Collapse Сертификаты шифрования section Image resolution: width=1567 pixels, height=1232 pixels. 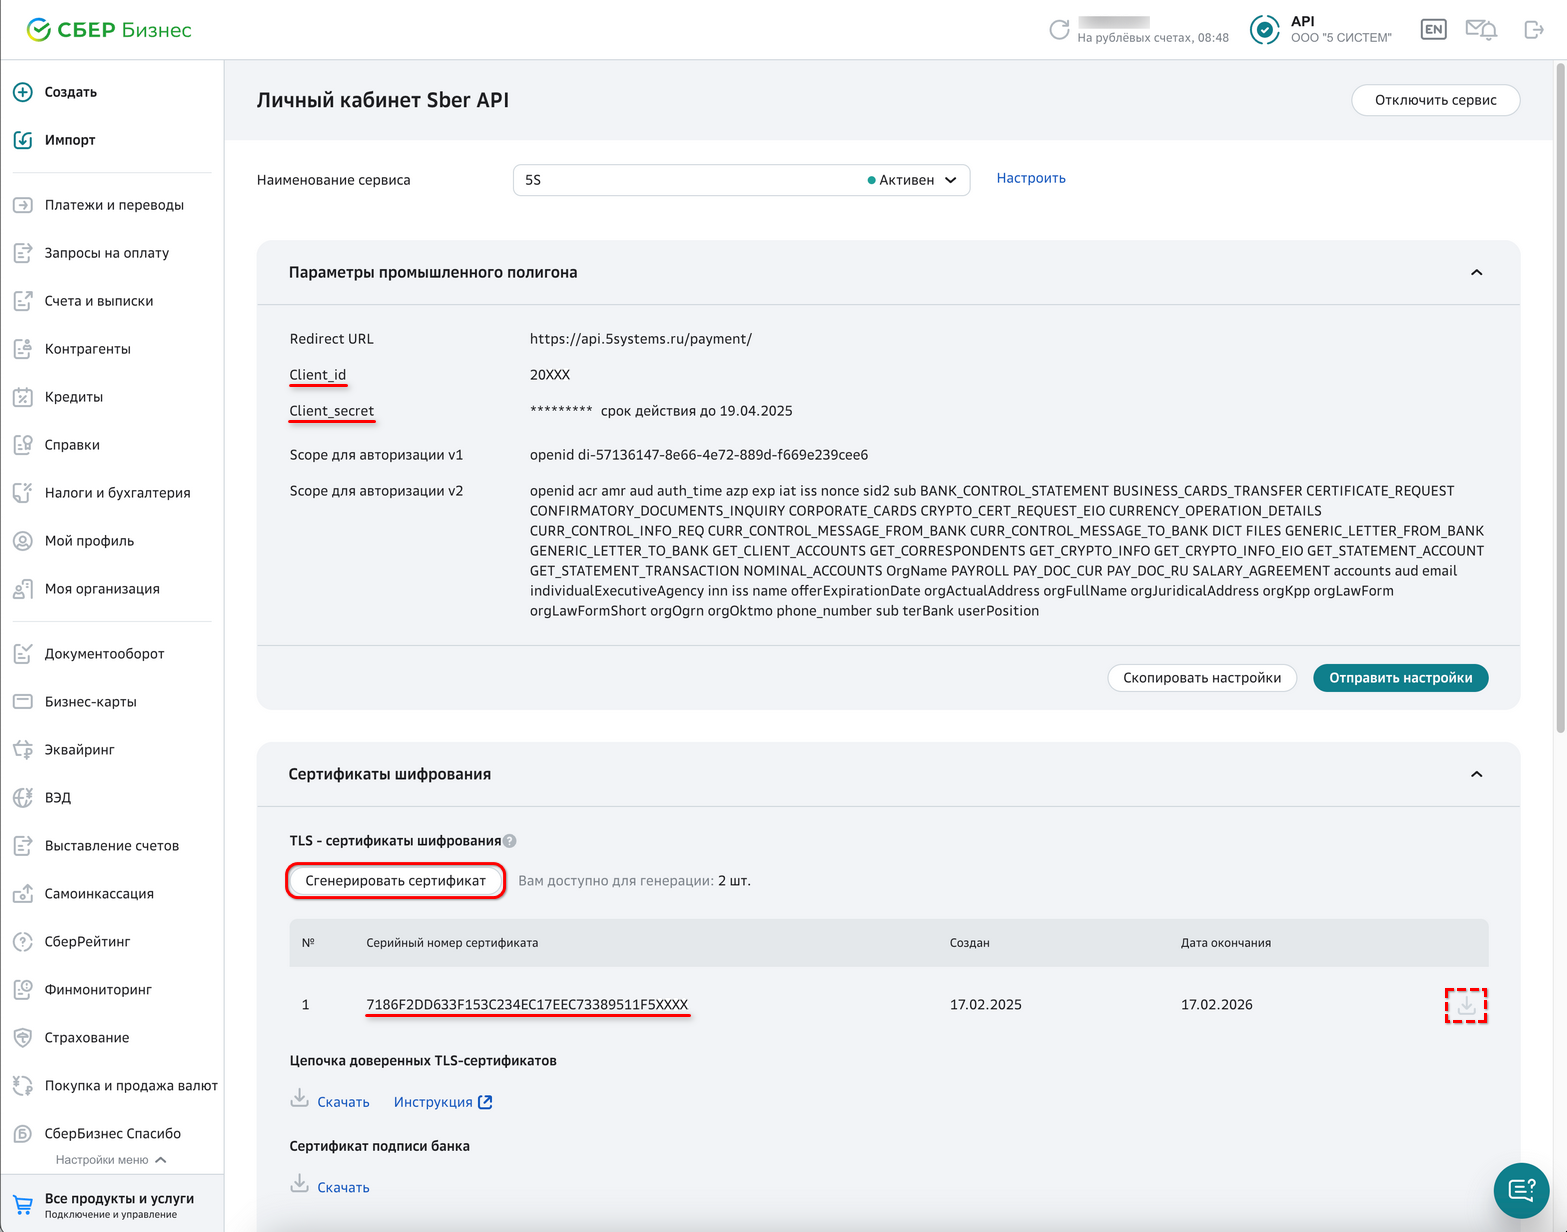[1476, 774]
